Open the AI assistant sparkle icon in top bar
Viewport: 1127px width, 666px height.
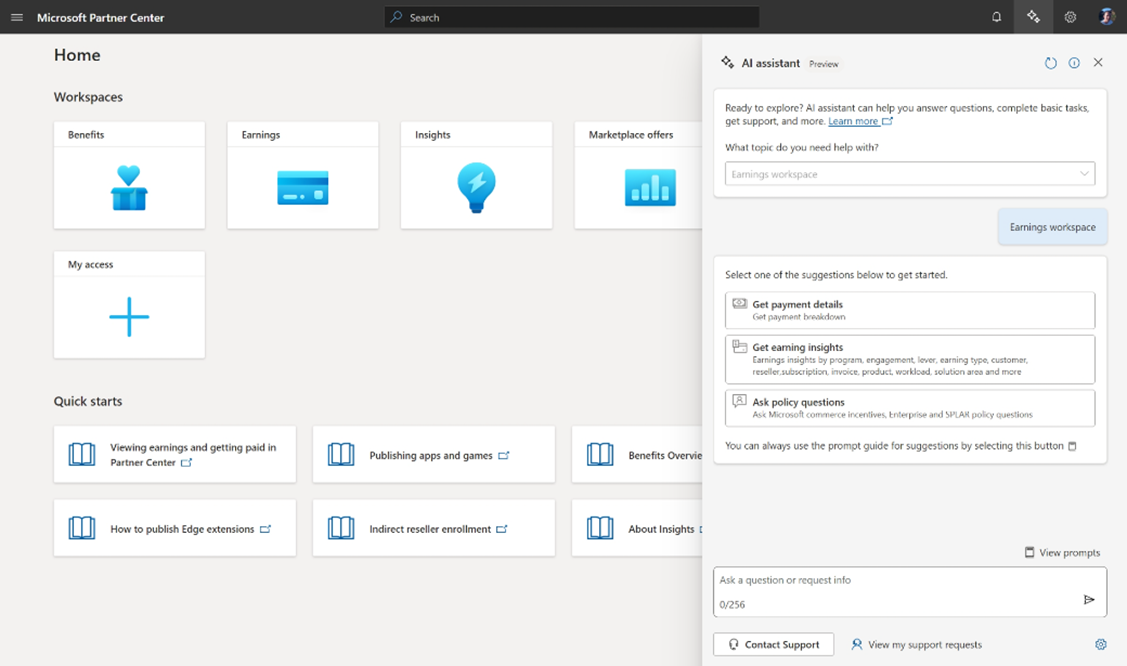click(x=1033, y=17)
